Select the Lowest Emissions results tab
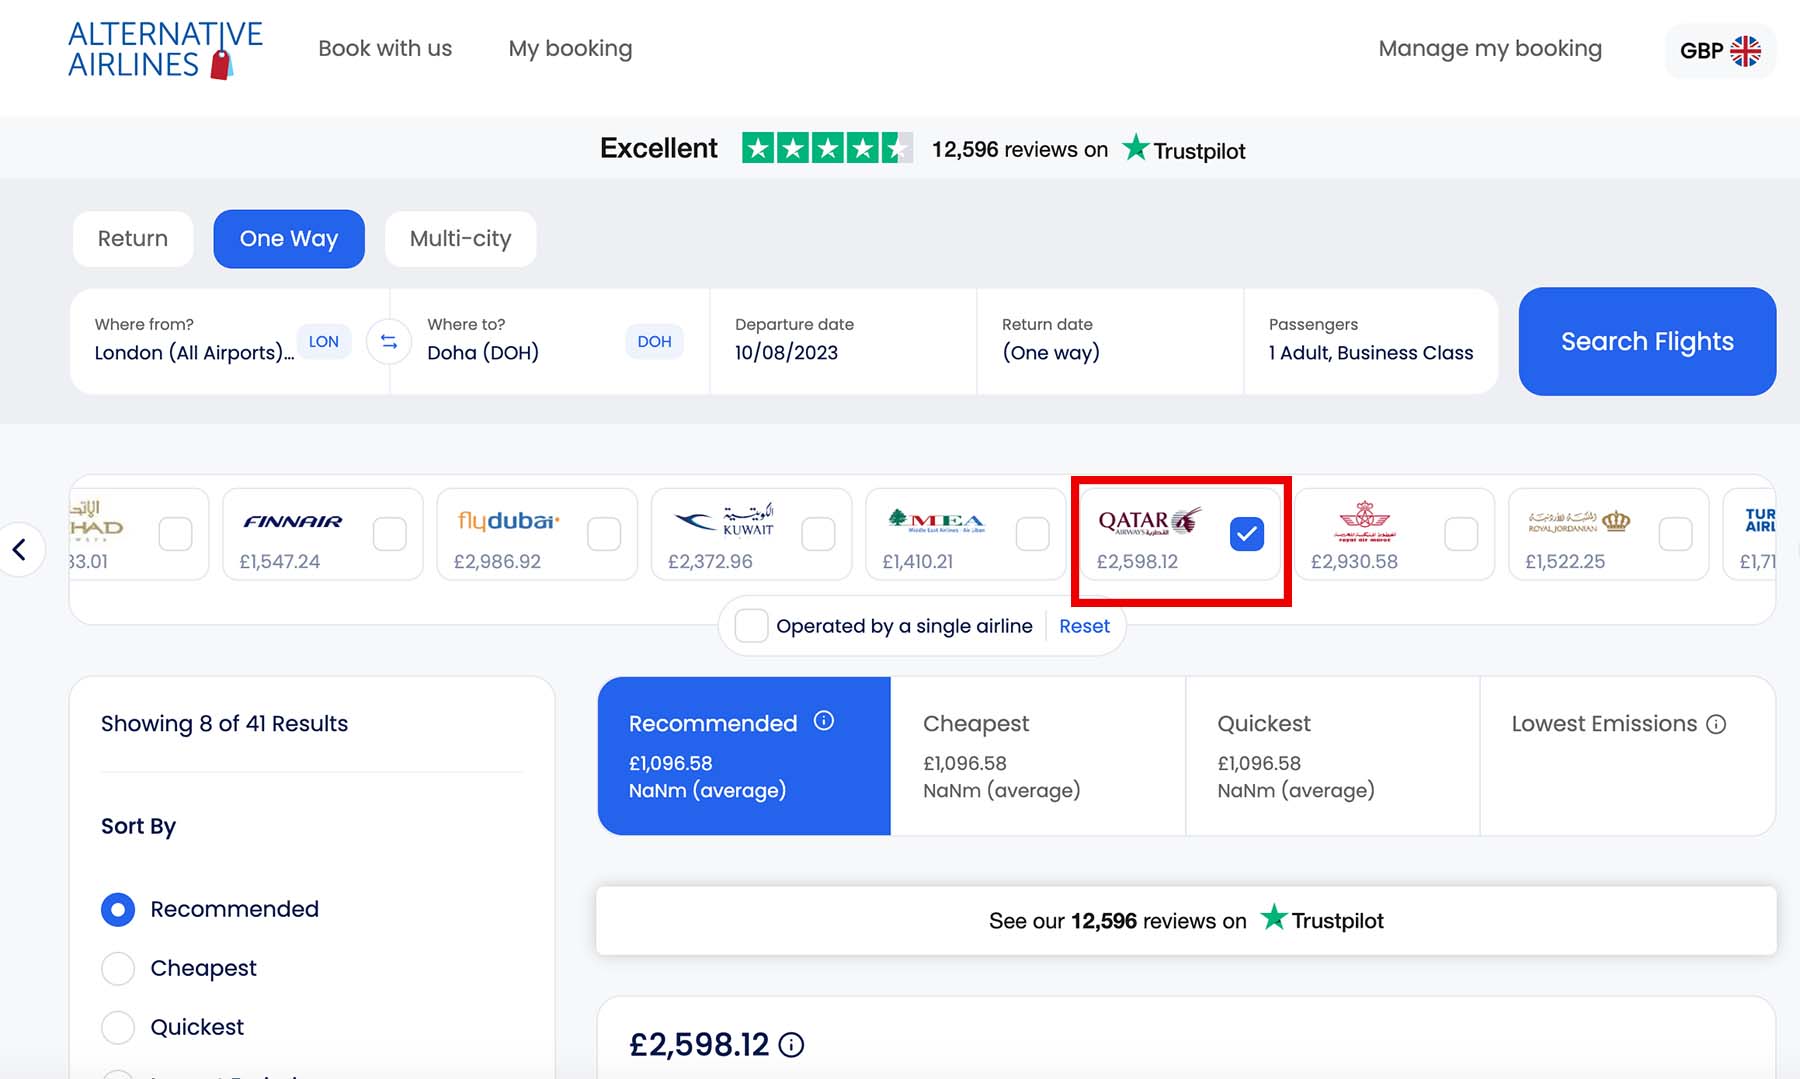The height and width of the screenshot is (1079, 1800). 1628,756
